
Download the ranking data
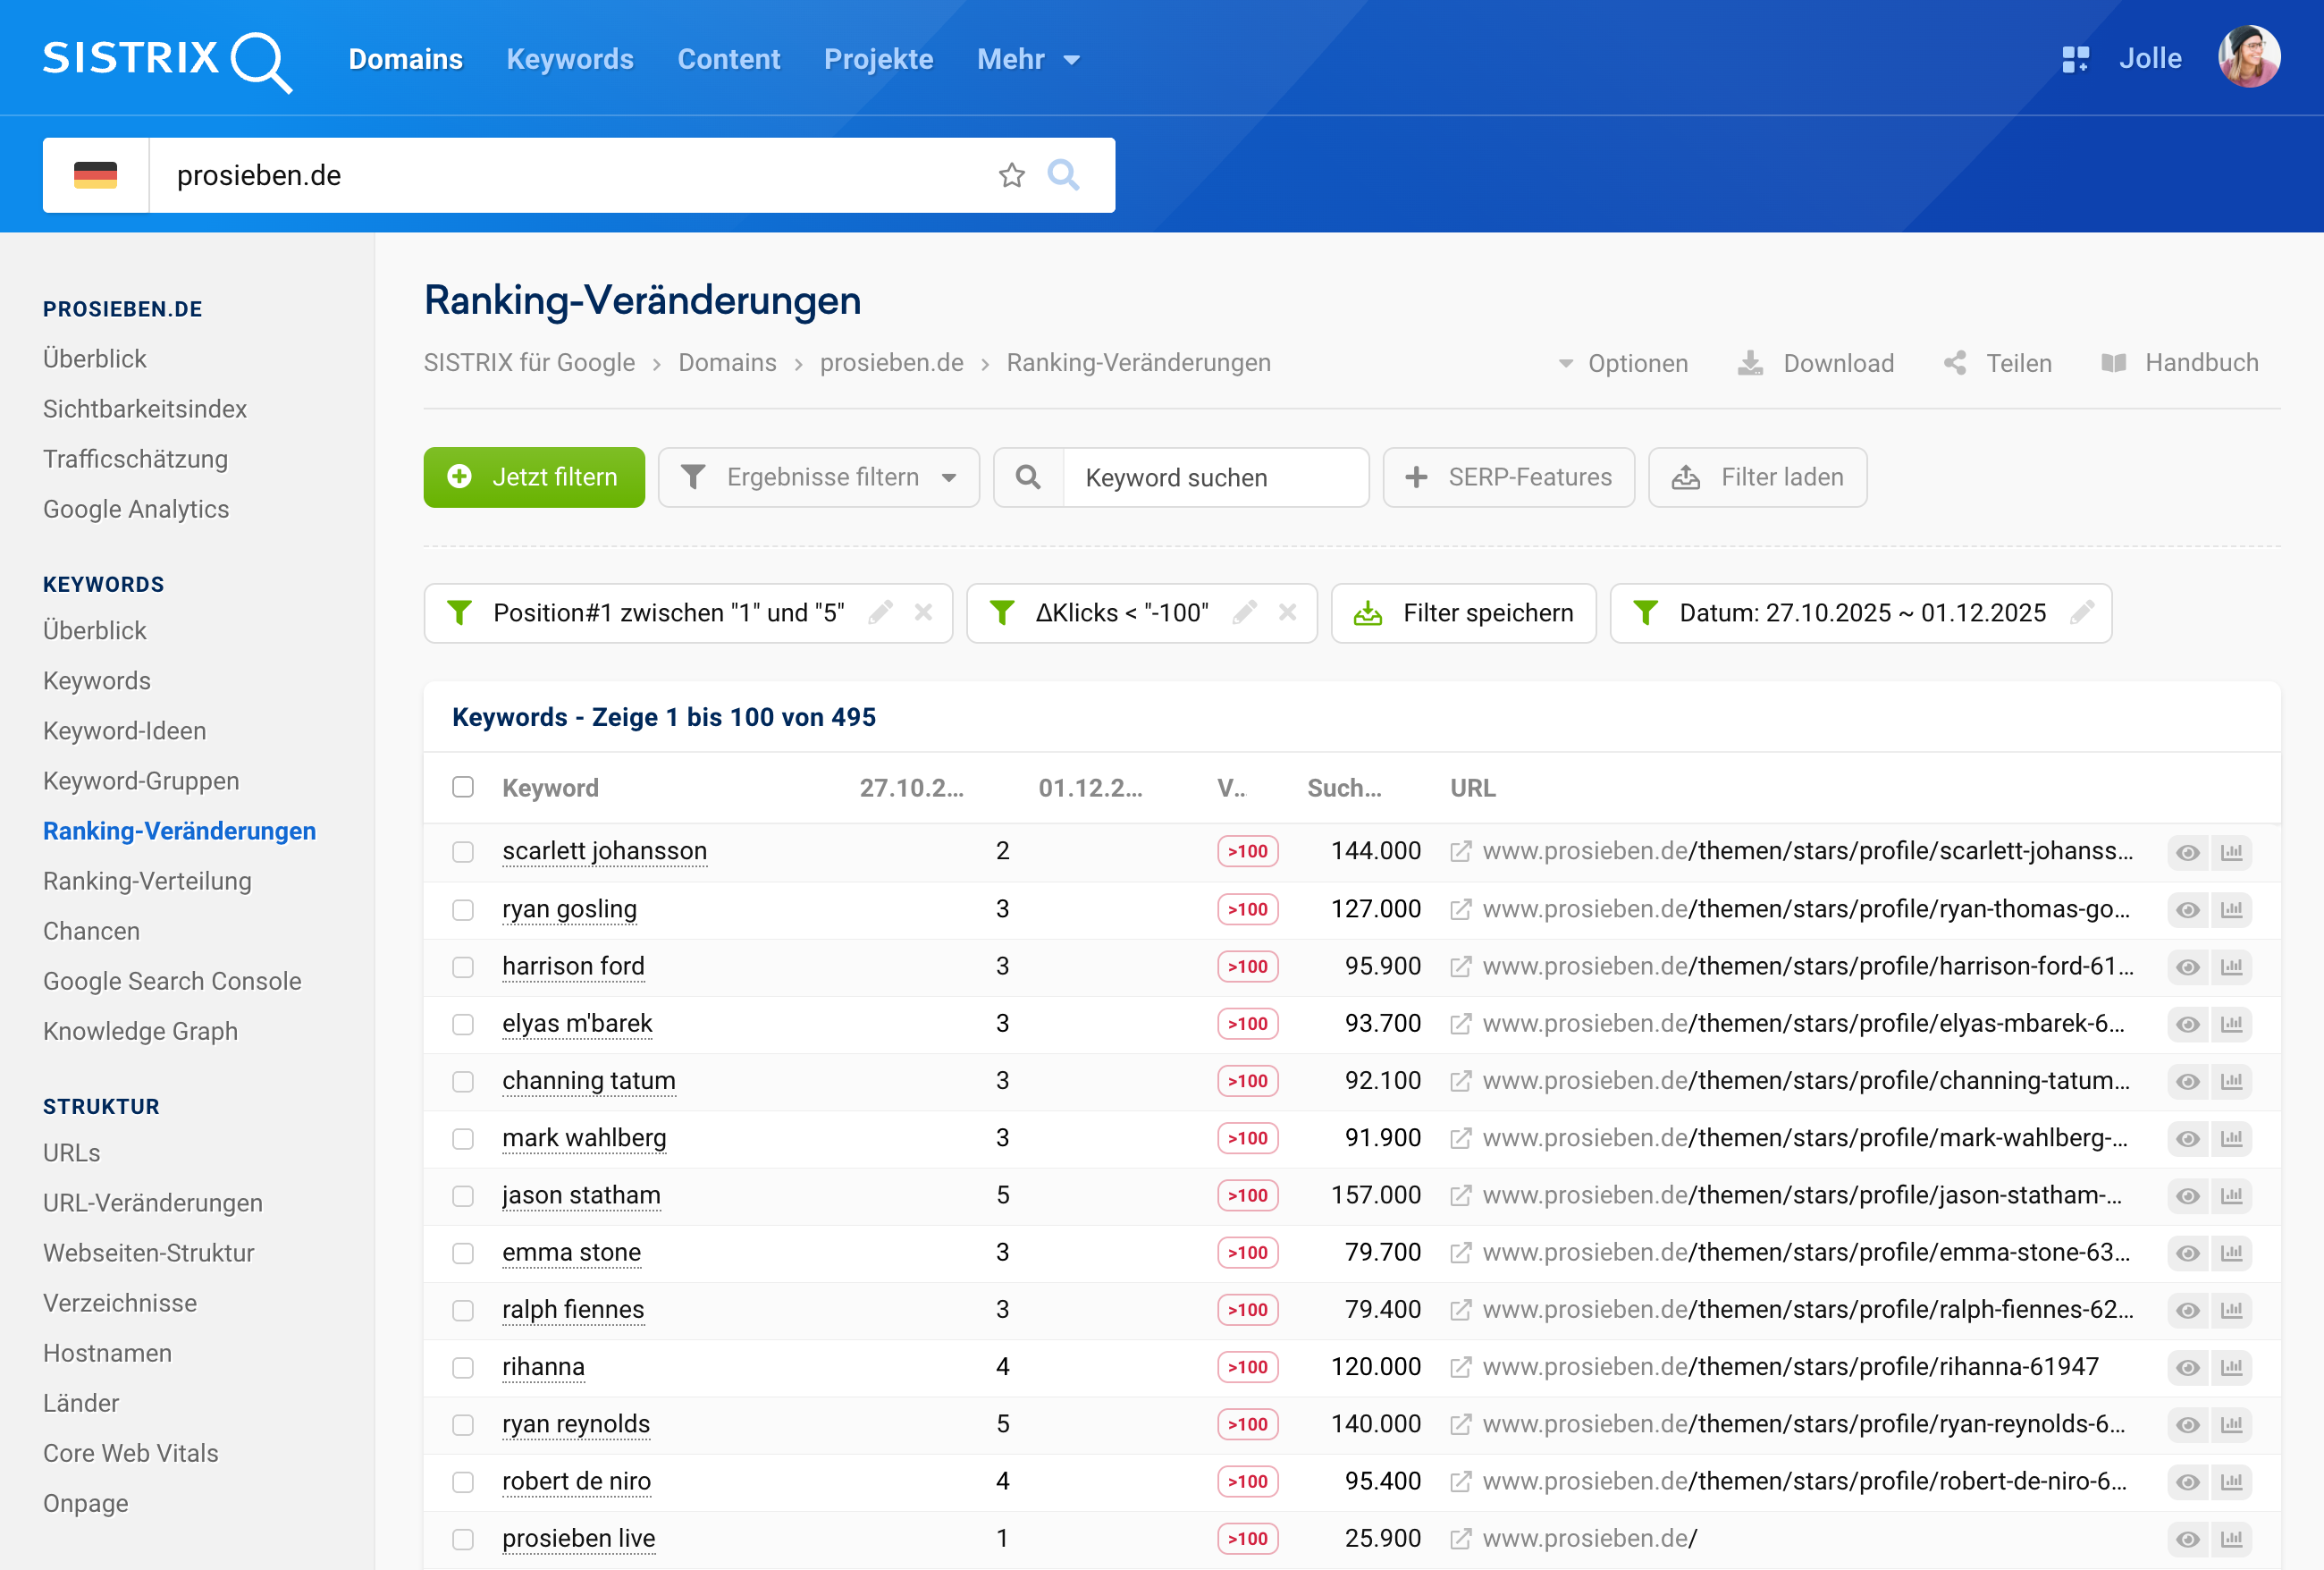click(1816, 363)
